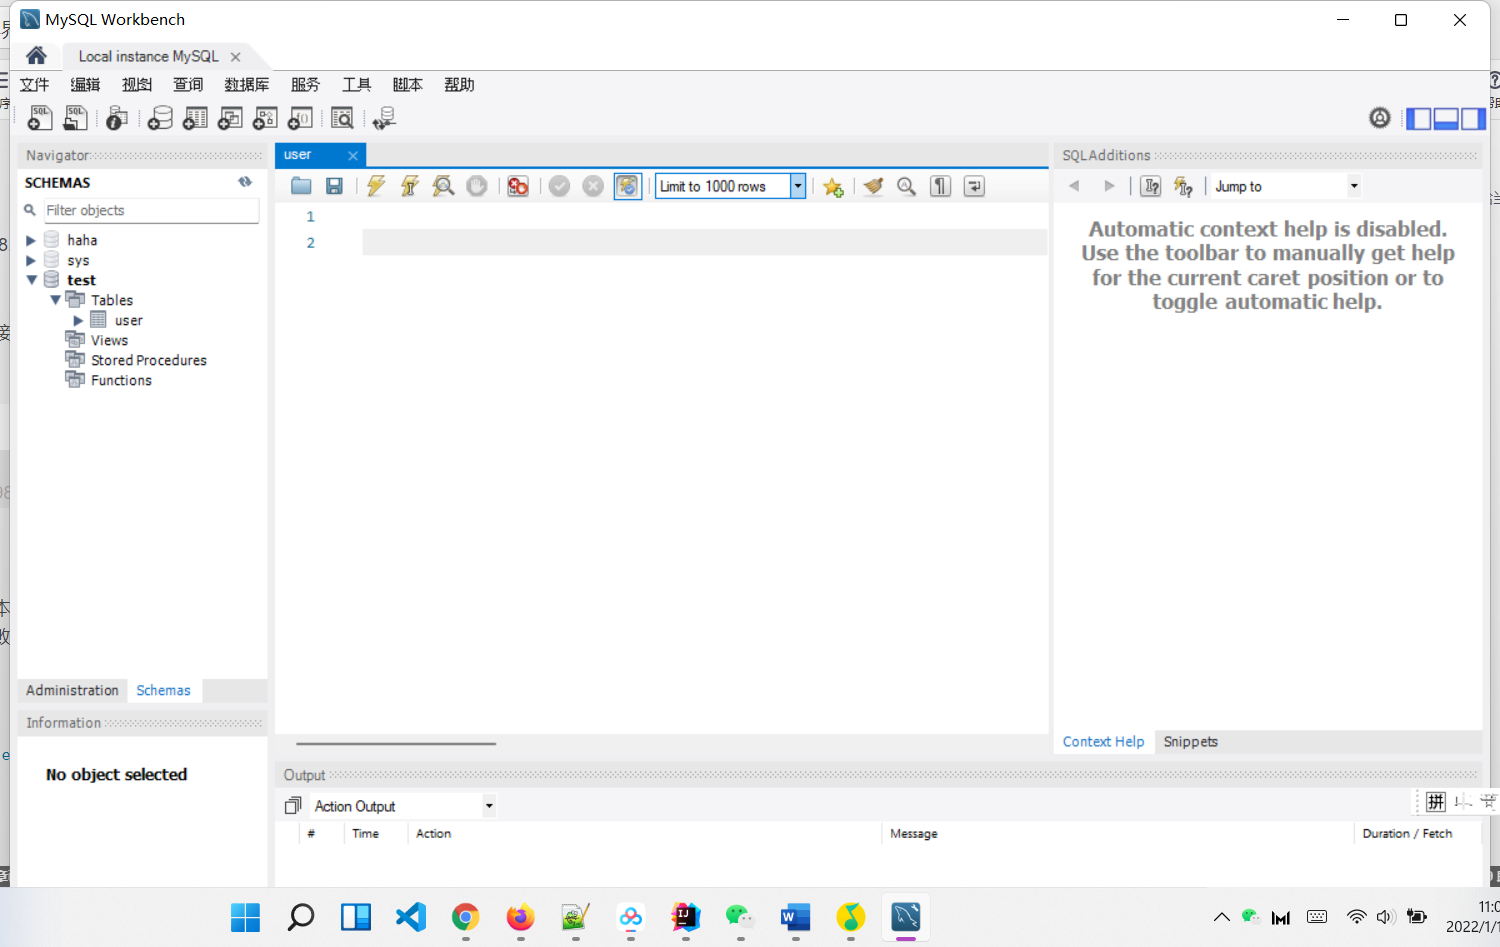Image resolution: width=1500 pixels, height=947 pixels.
Task: Open Visual Studio Code from taskbar
Action: [410, 917]
